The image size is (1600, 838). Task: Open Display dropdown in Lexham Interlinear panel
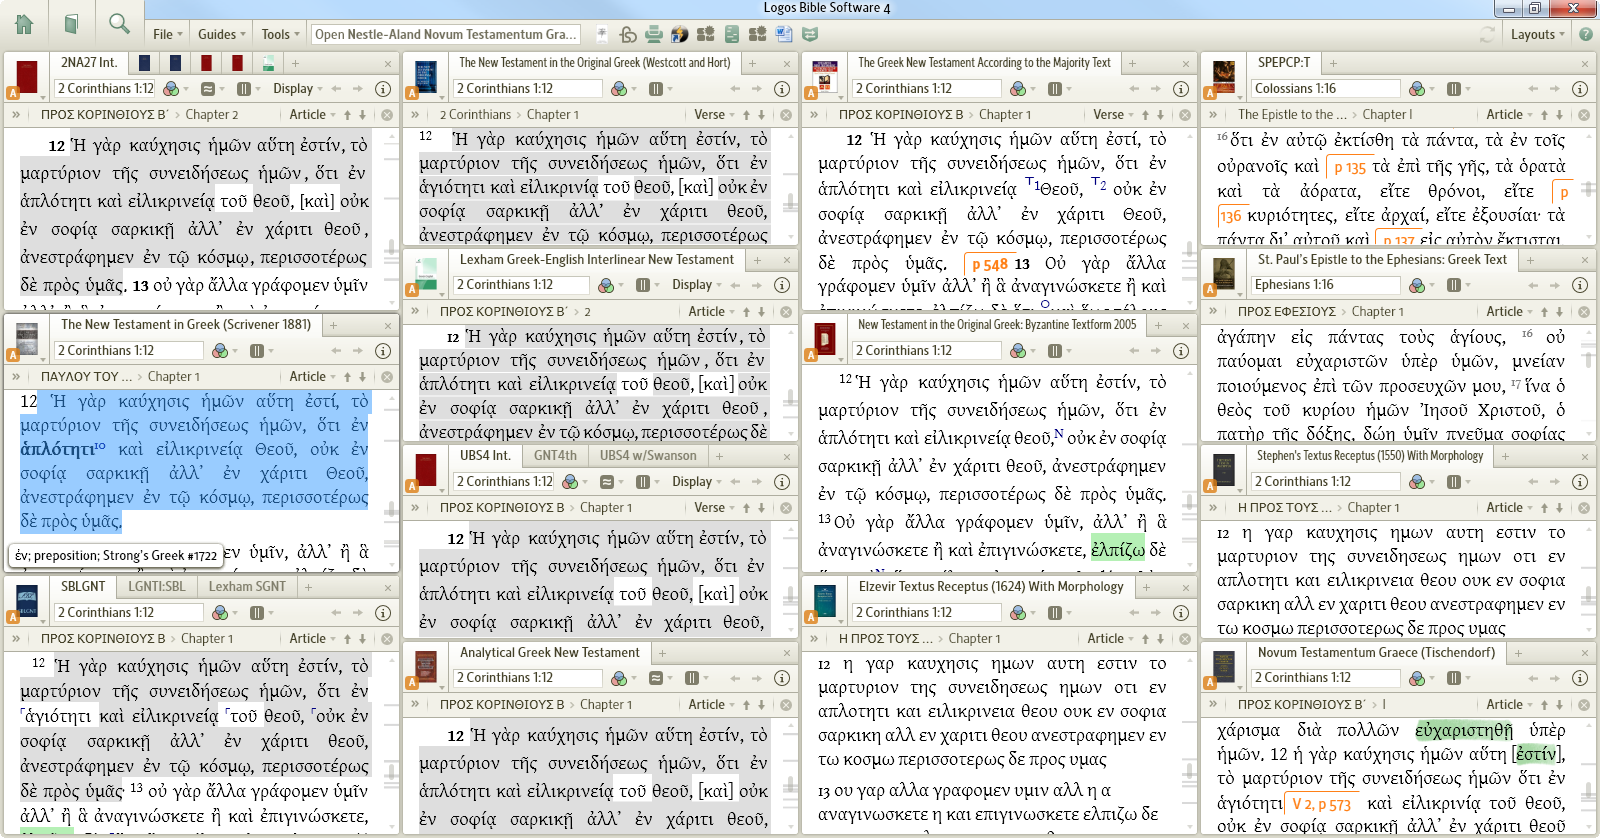point(697,285)
